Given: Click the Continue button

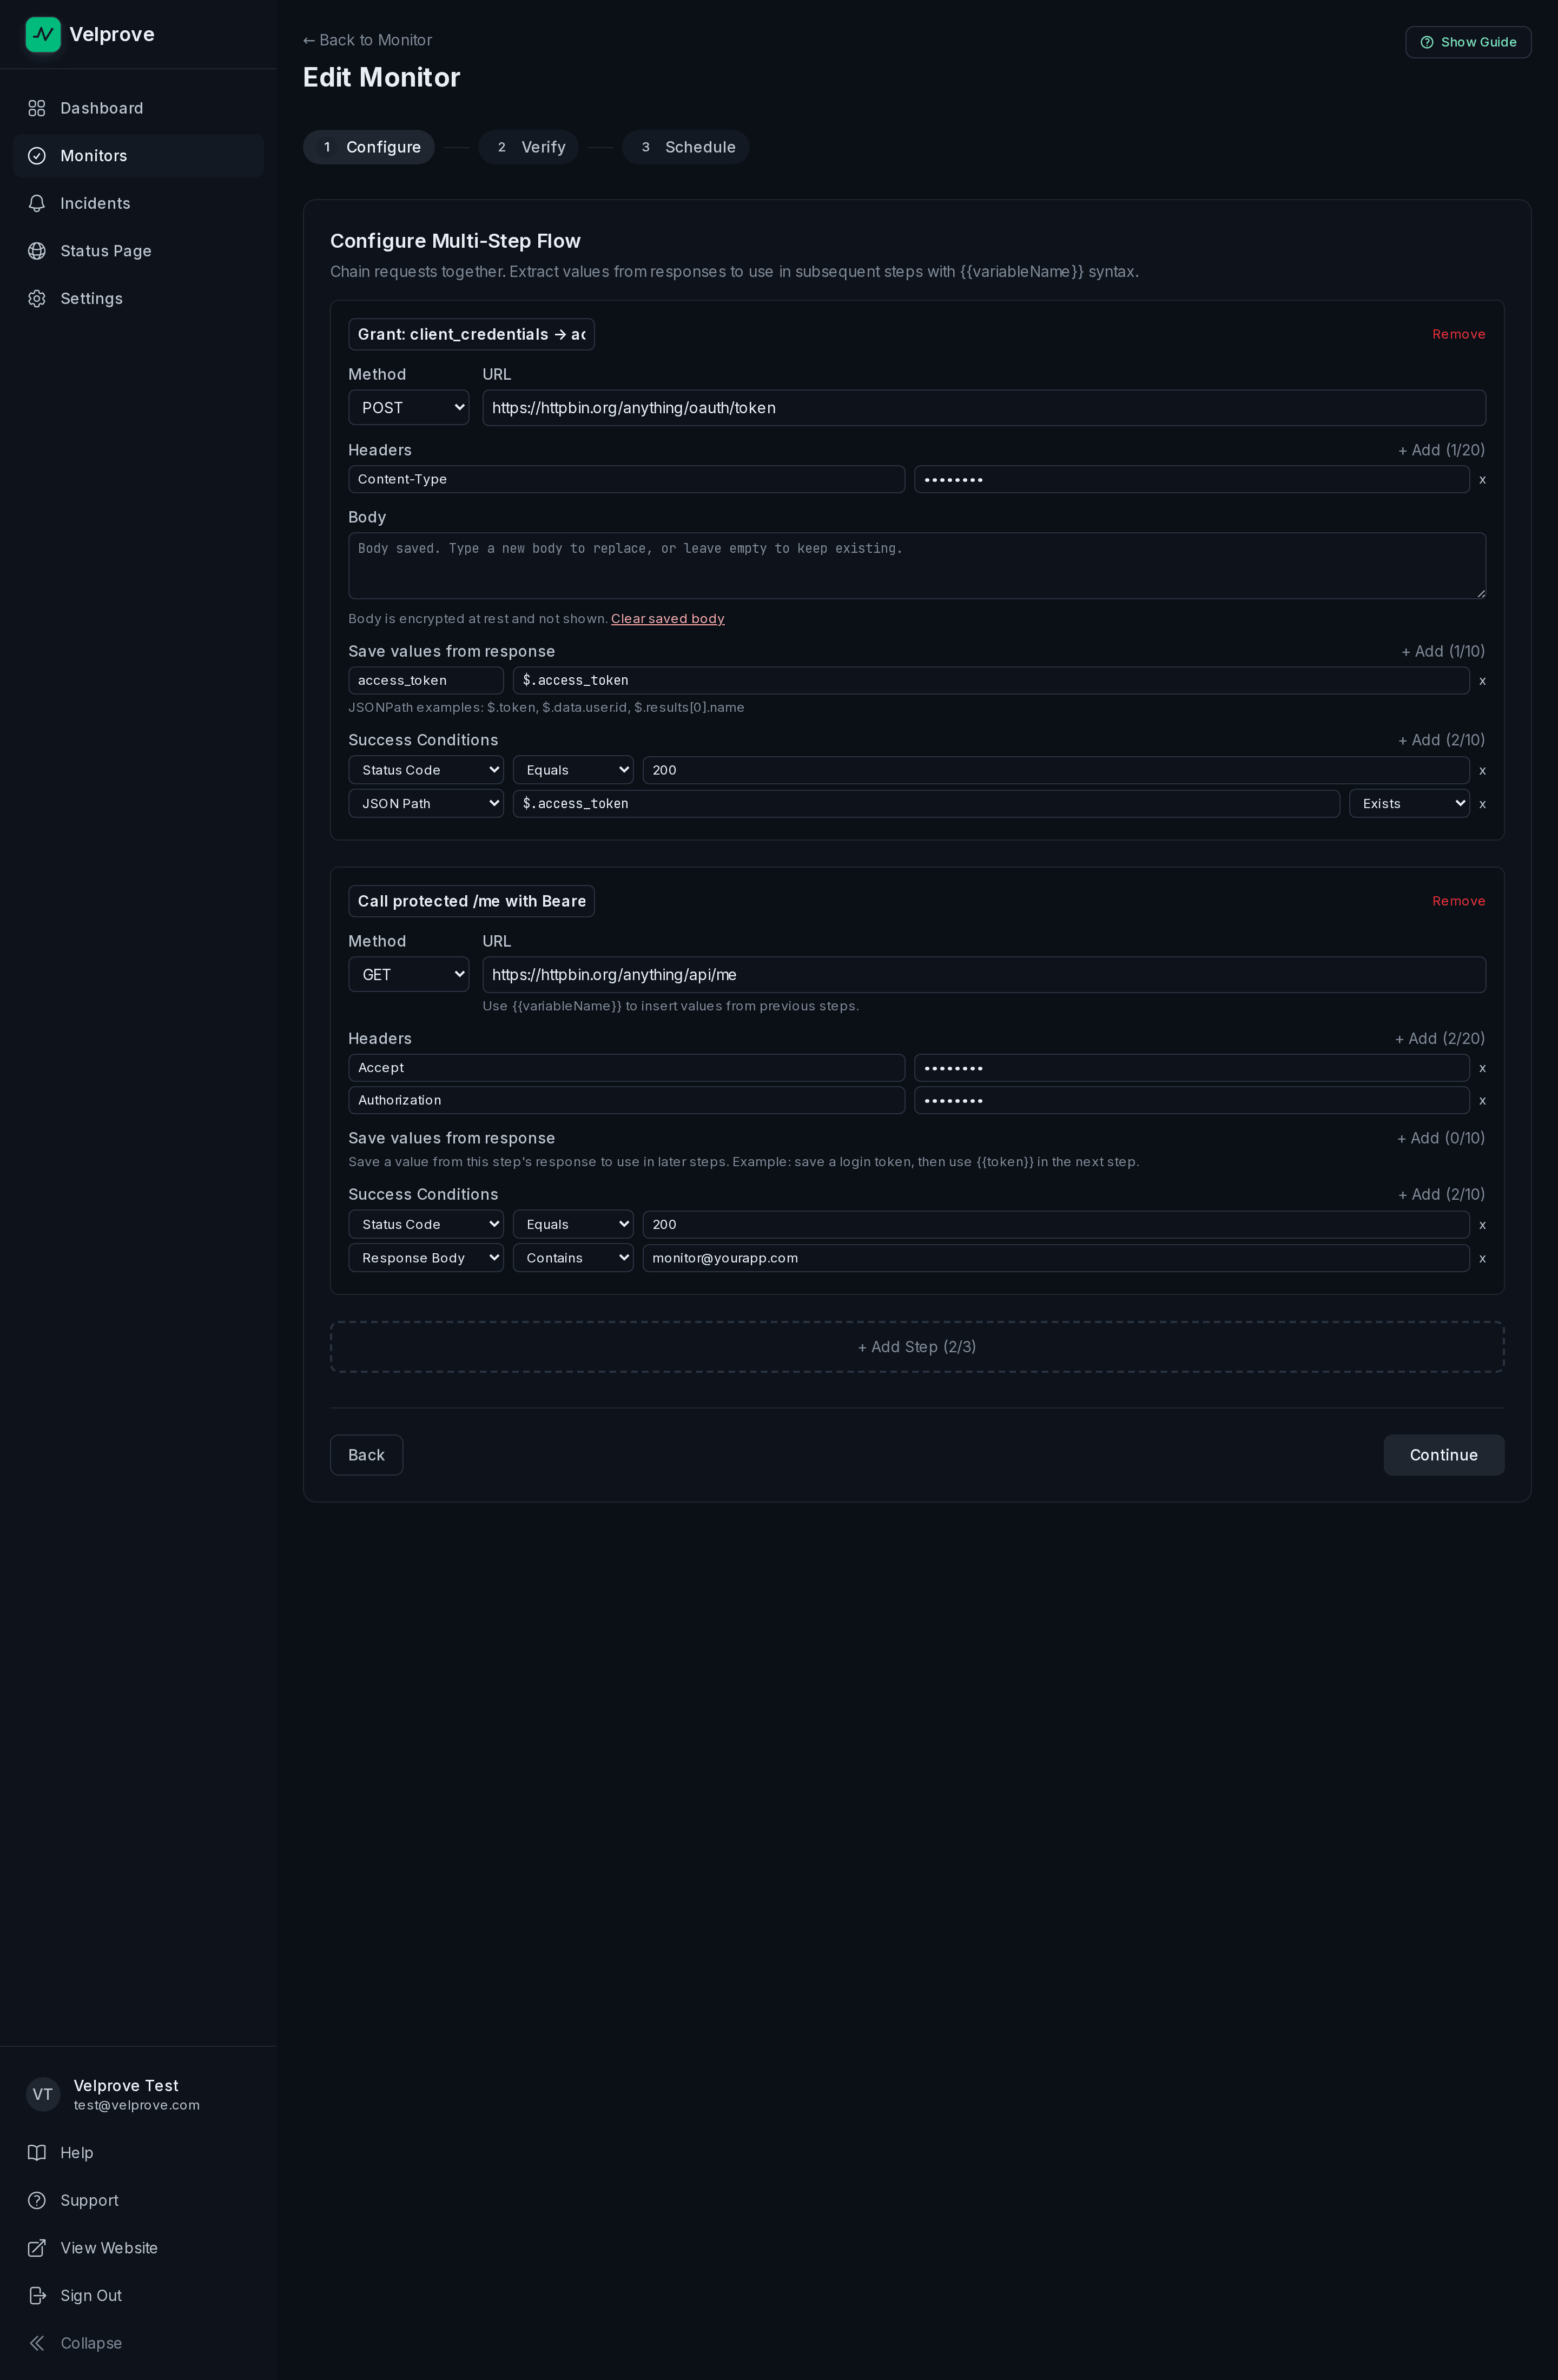Looking at the screenshot, I should (1444, 1455).
